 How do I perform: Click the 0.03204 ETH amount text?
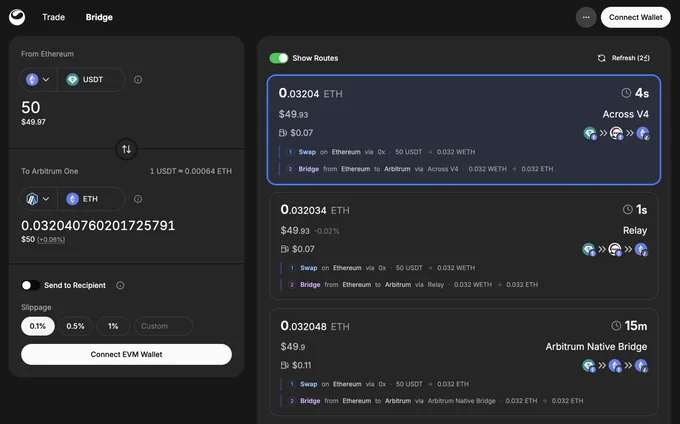pyautogui.click(x=311, y=93)
